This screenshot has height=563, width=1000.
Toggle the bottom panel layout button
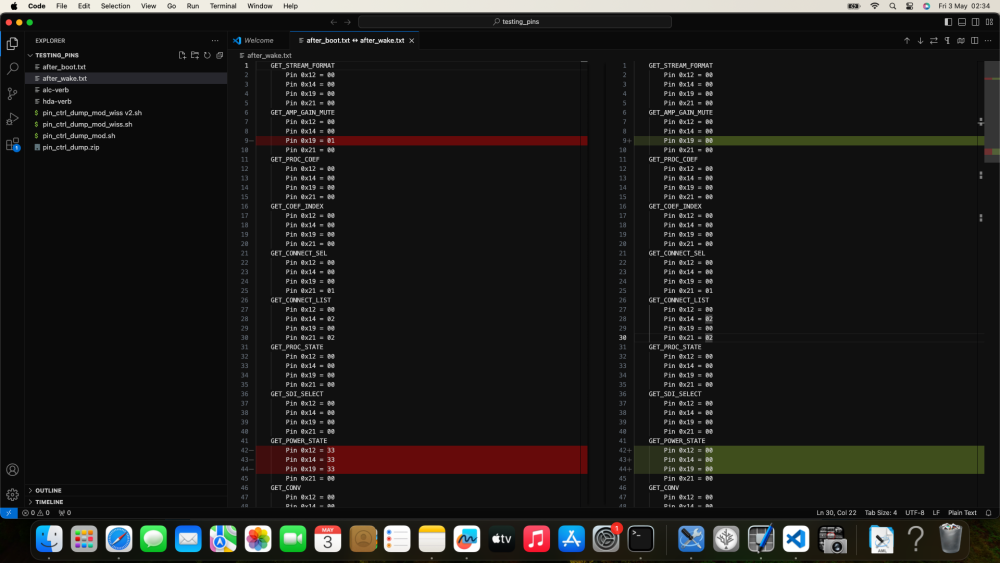(x=962, y=22)
